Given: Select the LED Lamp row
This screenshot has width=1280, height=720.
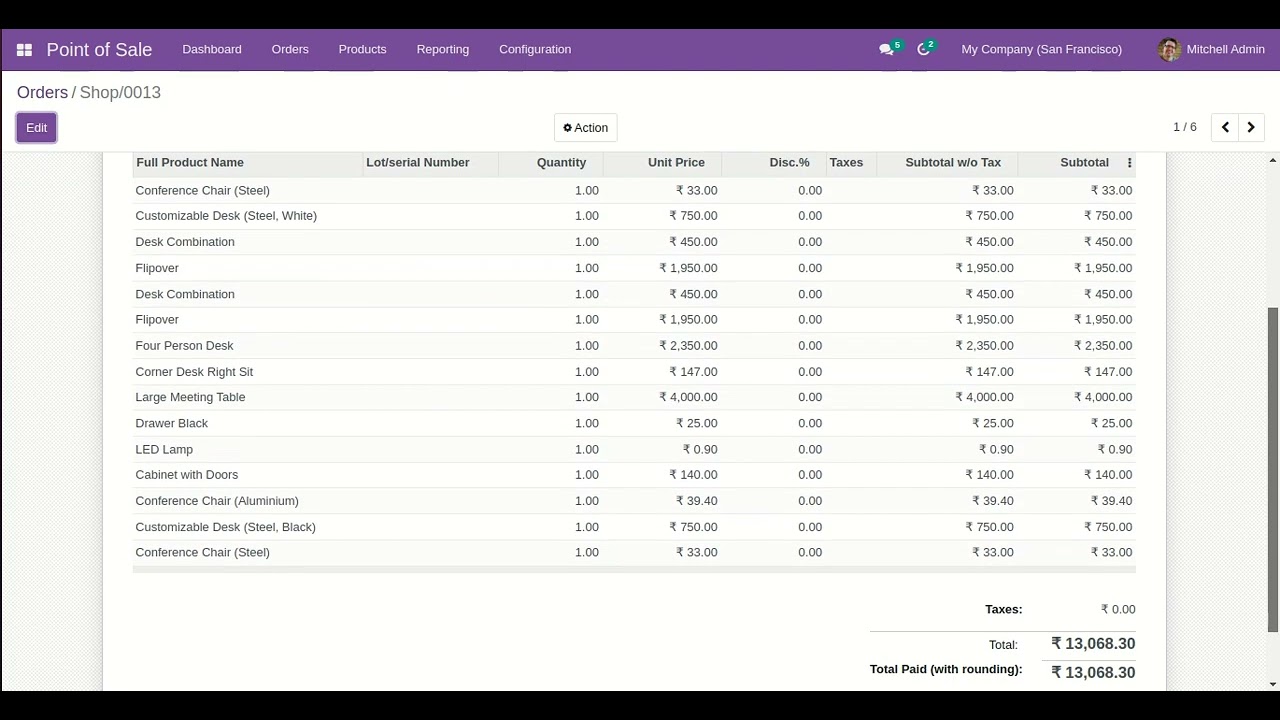Looking at the screenshot, I should pyautogui.click(x=634, y=449).
